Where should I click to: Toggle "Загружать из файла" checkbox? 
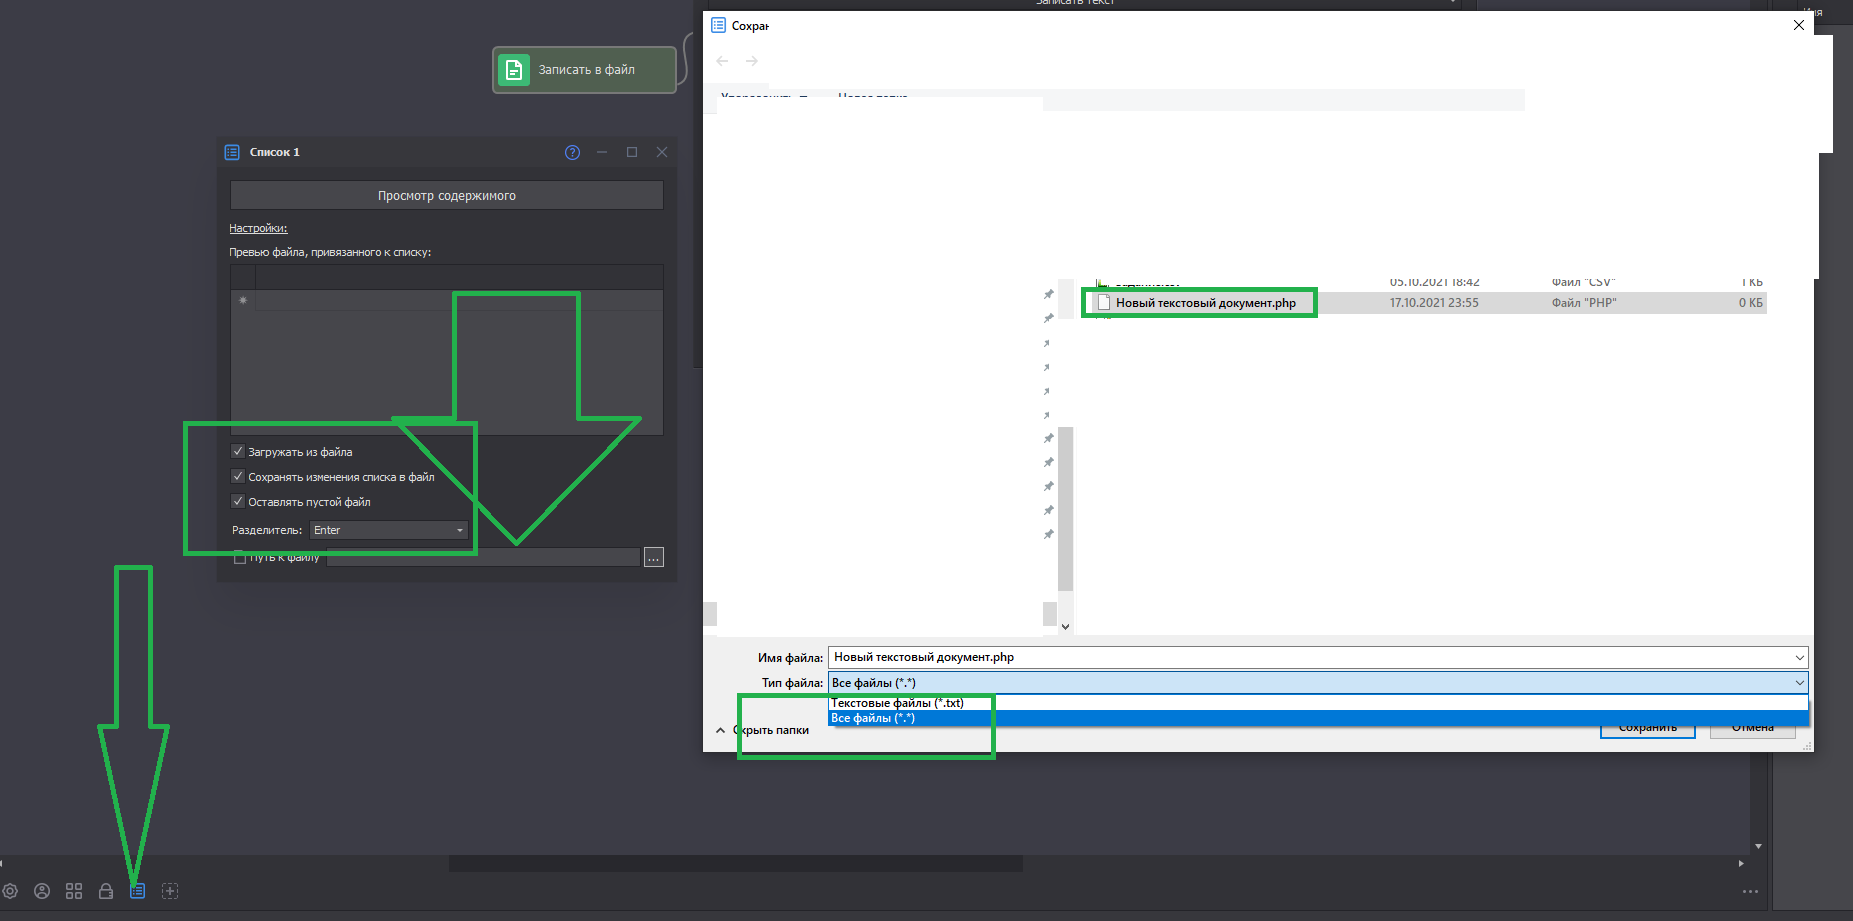coord(238,451)
